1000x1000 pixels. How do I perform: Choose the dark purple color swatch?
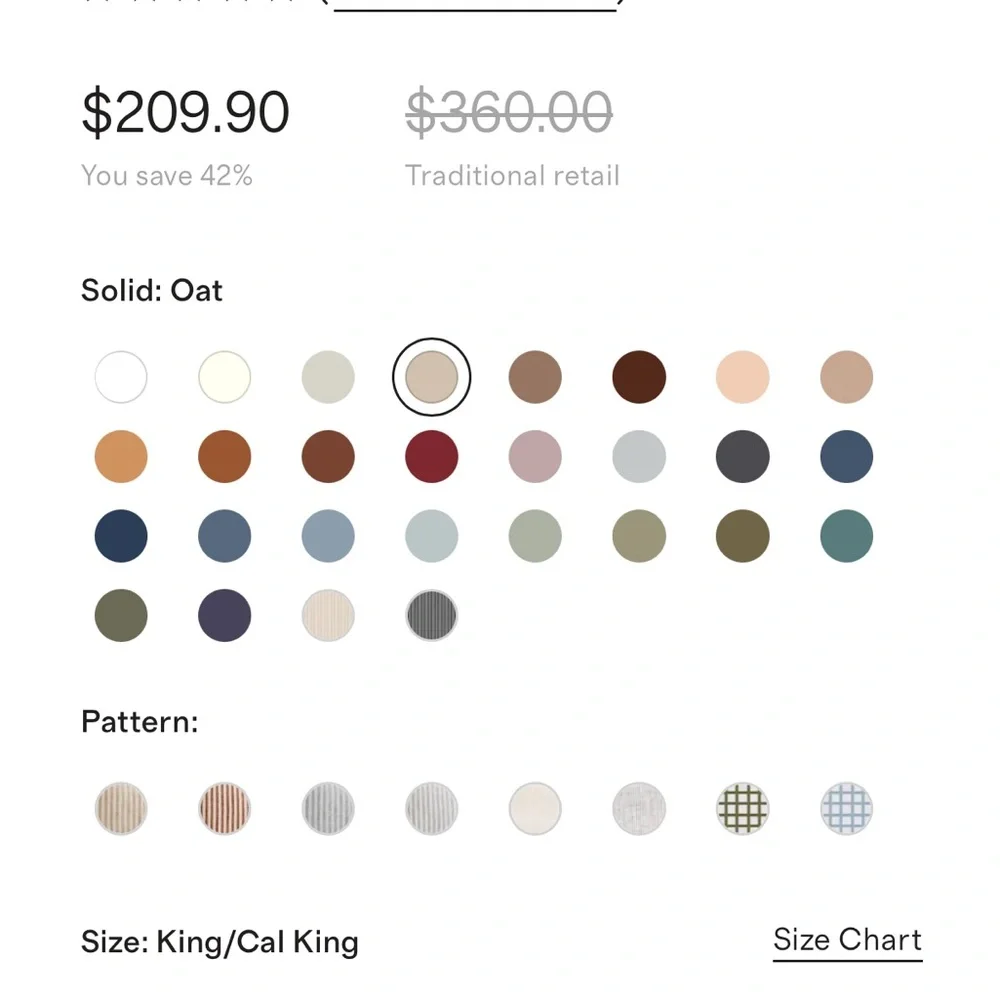tap(224, 615)
